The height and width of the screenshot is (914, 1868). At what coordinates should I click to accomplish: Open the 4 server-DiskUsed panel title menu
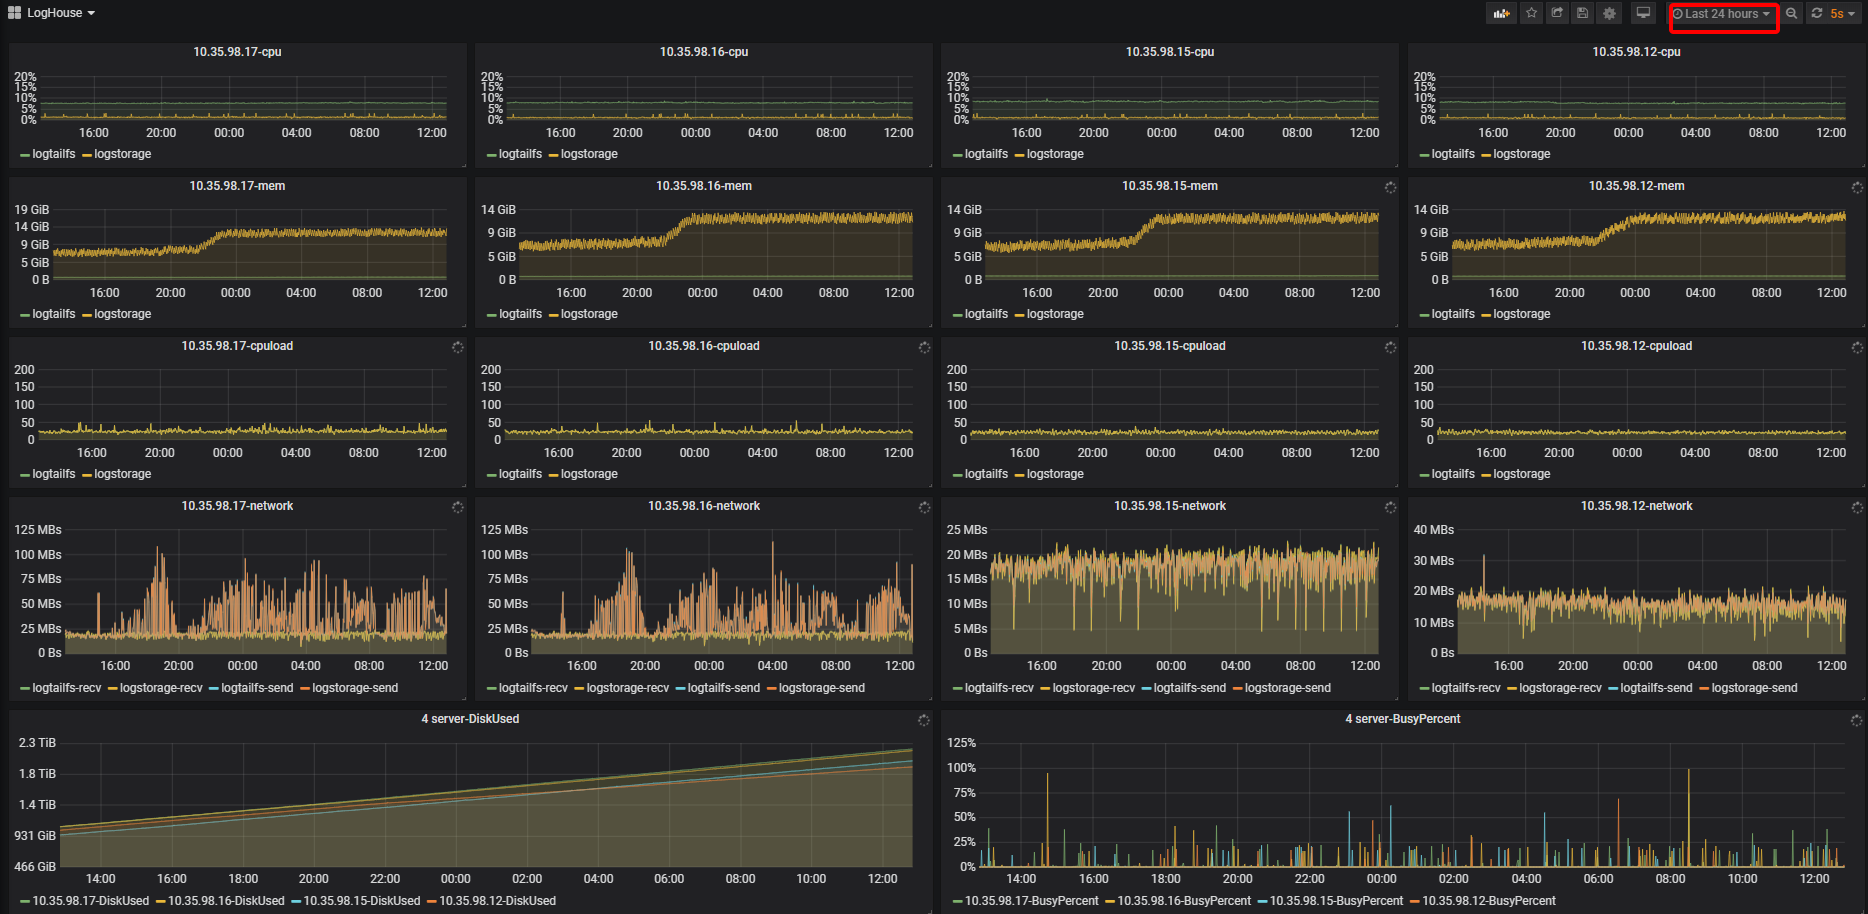470,719
